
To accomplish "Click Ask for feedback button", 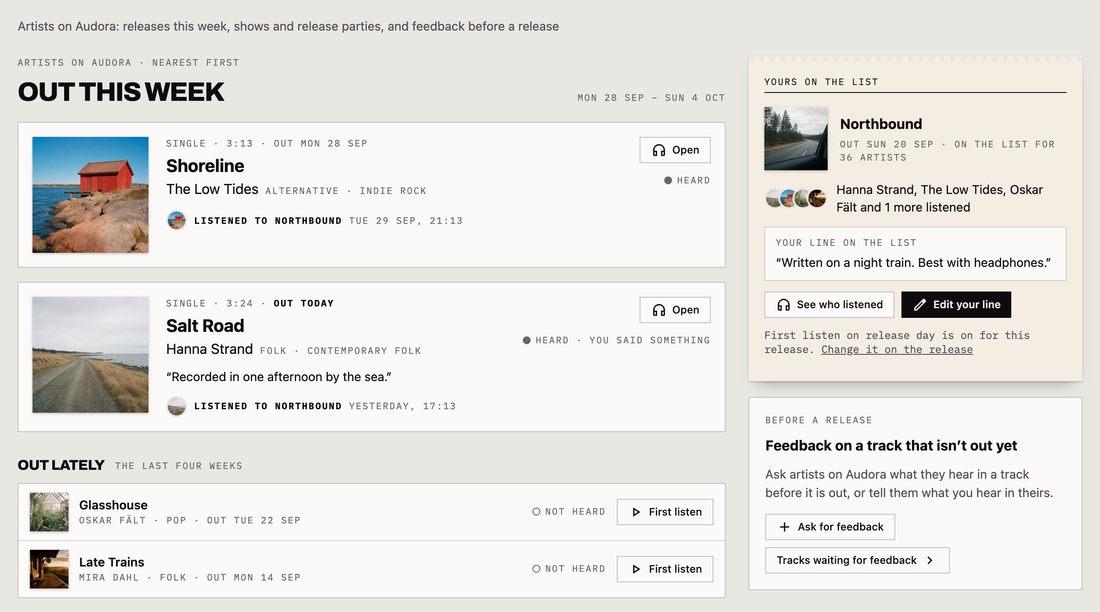I will [831, 527].
